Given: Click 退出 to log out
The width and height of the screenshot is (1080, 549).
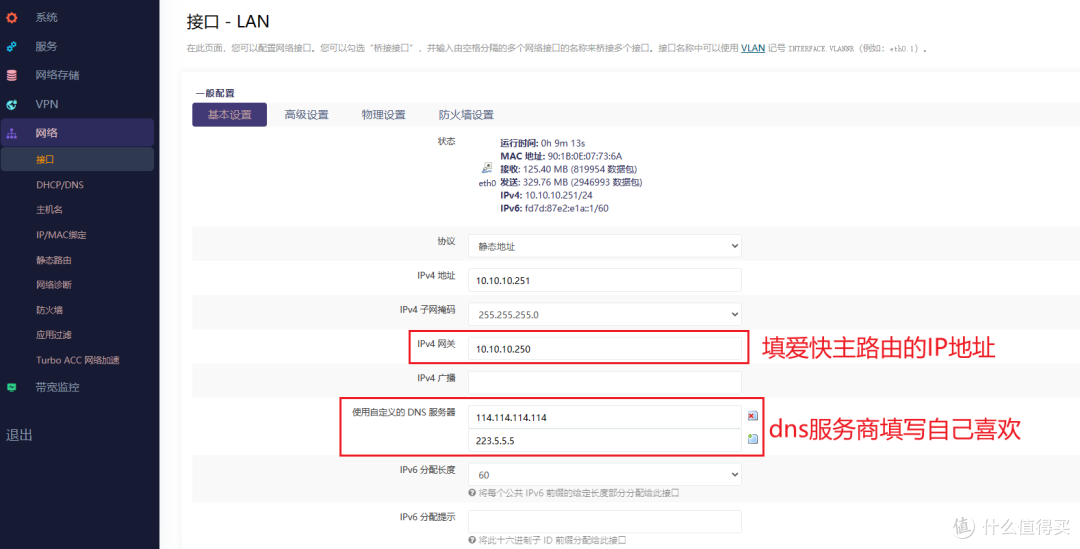Looking at the screenshot, I should [20, 435].
